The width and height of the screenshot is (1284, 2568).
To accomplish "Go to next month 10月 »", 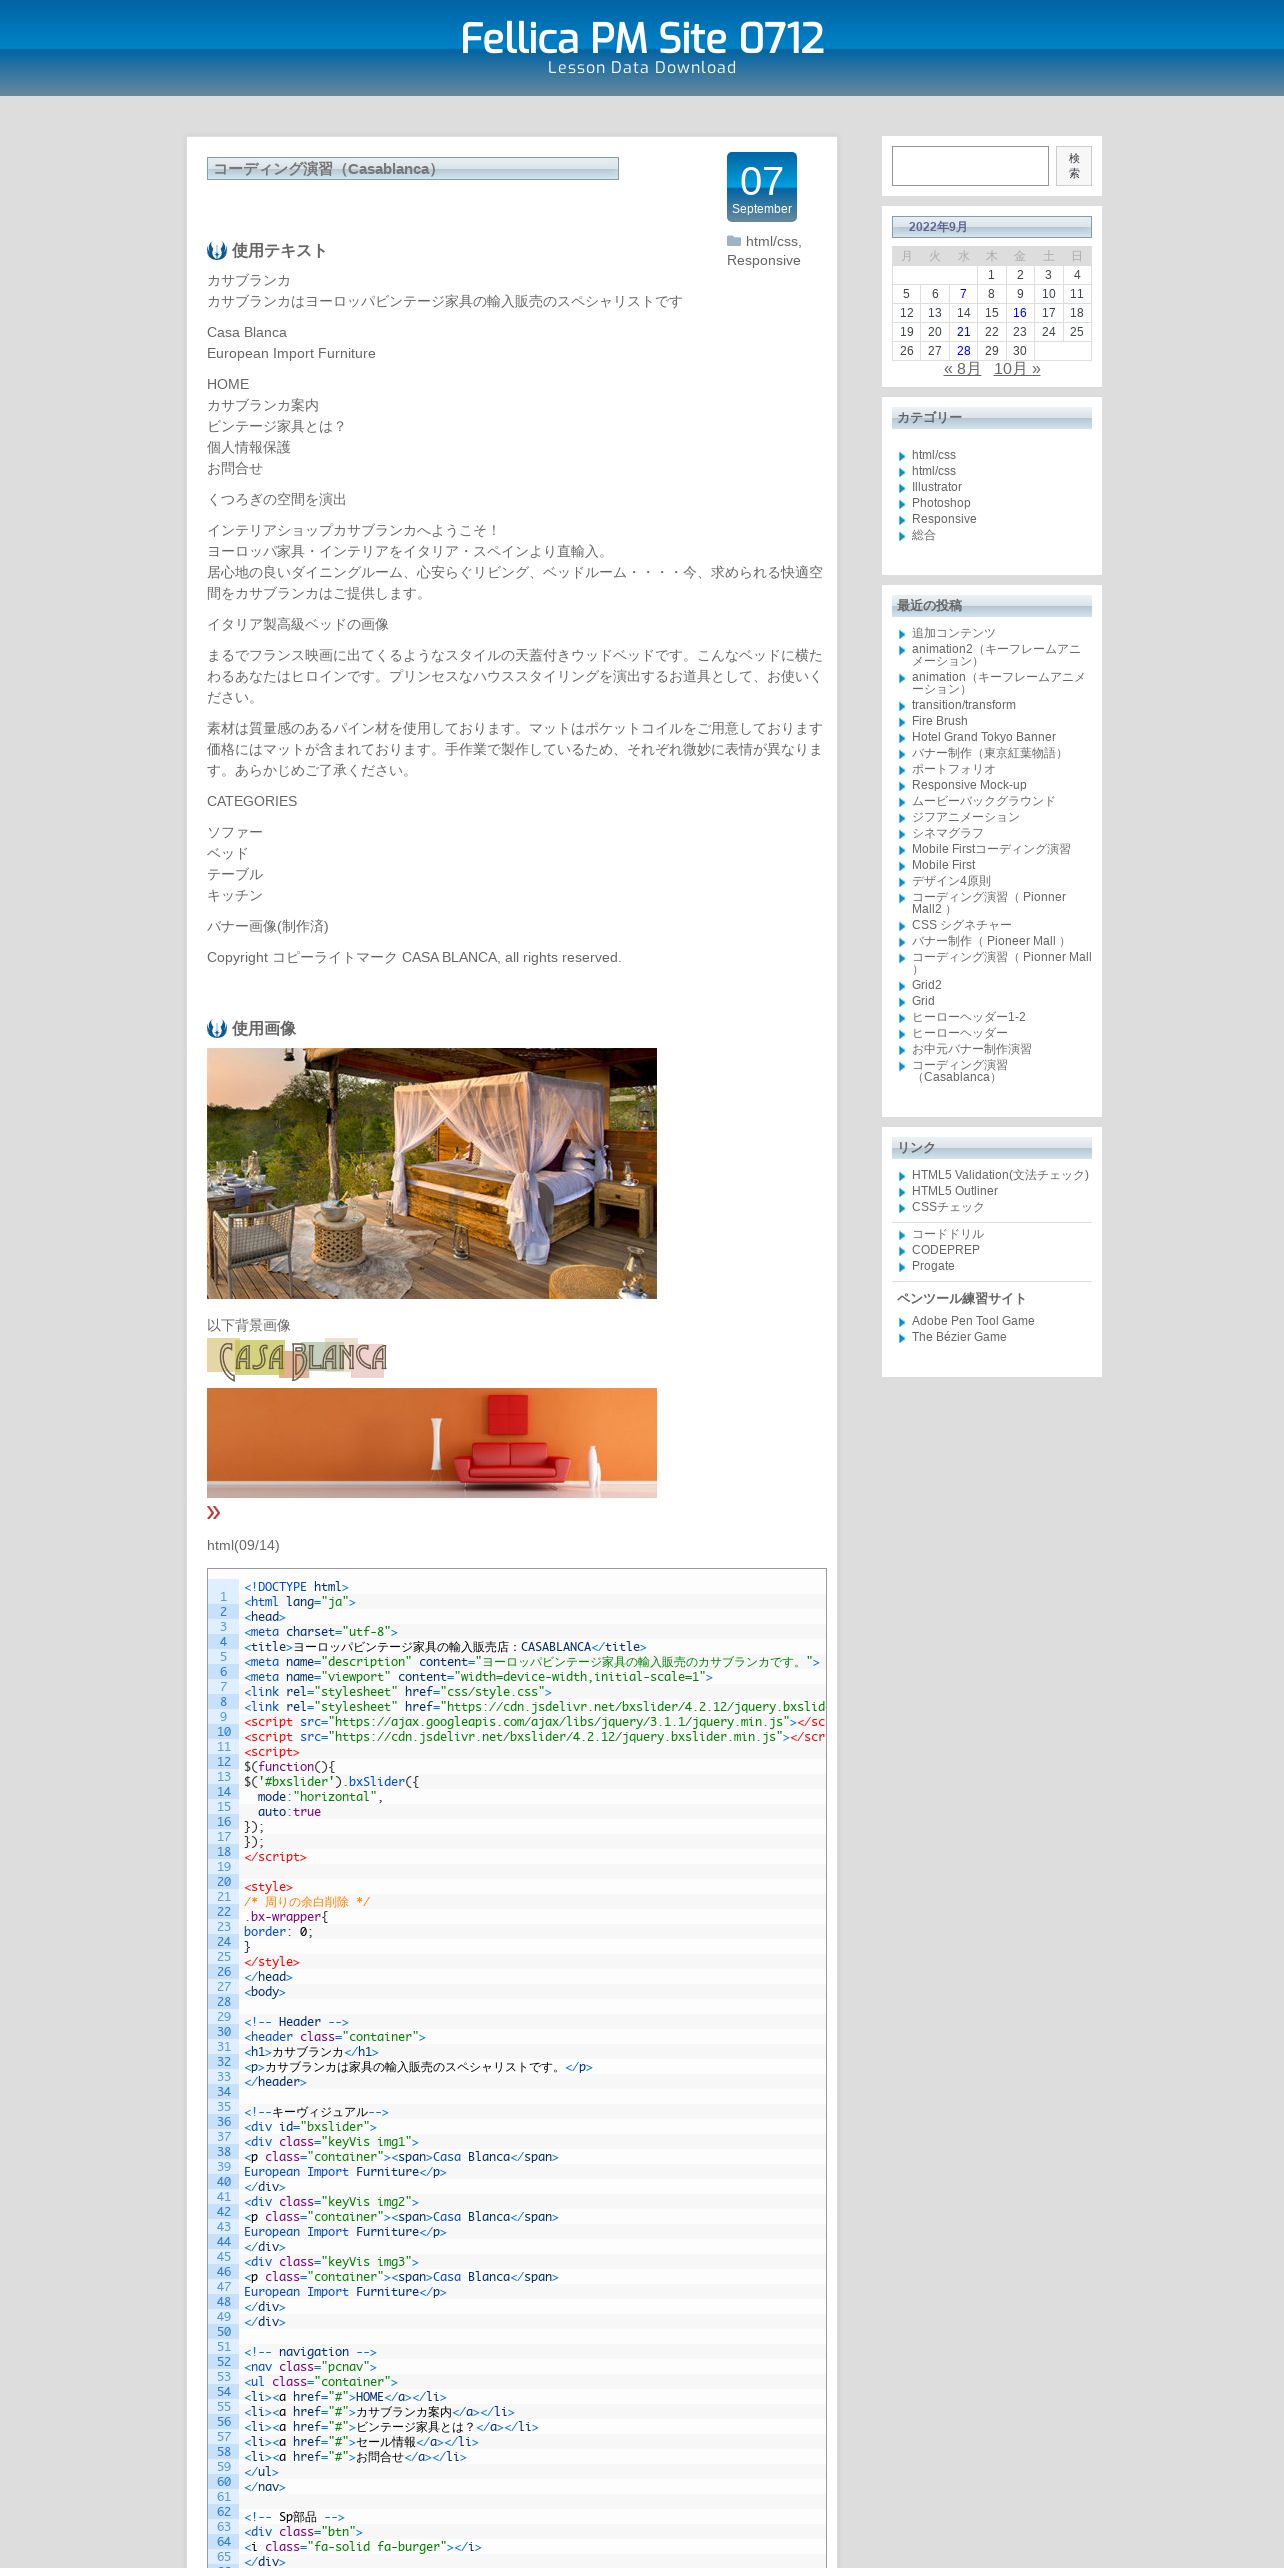I will click(x=1017, y=369).
